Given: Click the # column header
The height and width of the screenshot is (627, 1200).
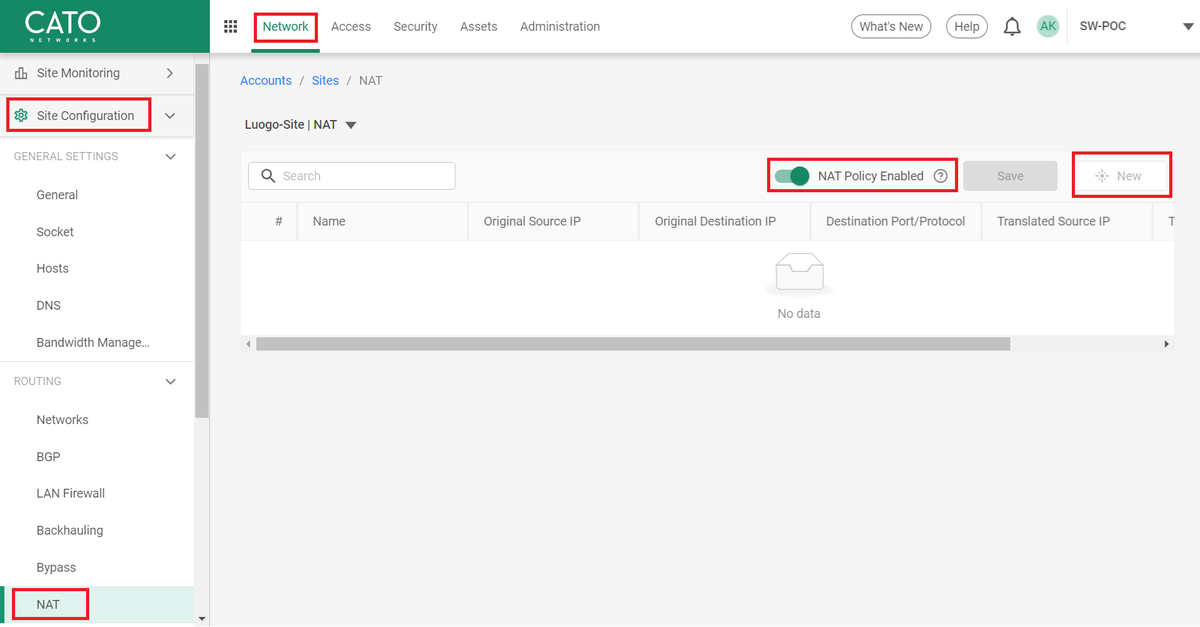Looking at the screenshot, I should click(269, 222).
